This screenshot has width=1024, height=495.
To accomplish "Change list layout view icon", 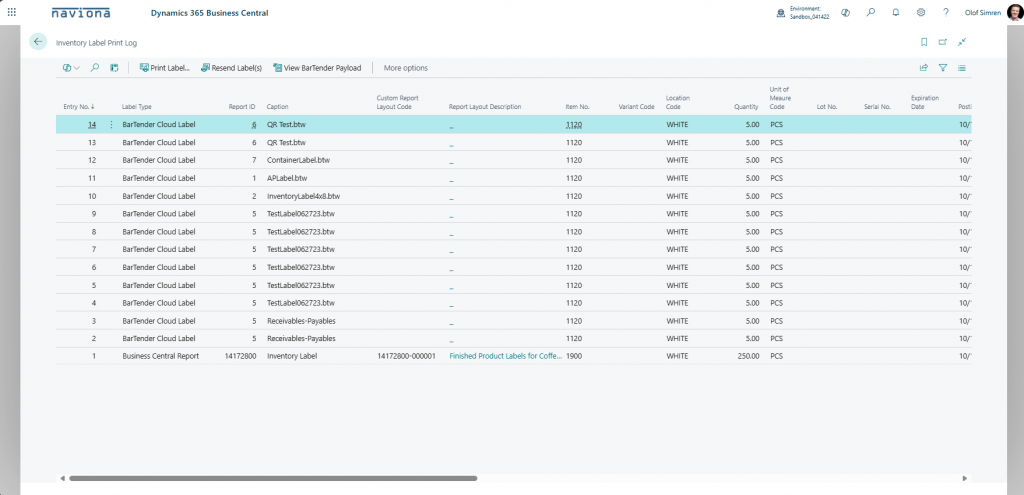I will pyautogui.click(x=962, y=67).
